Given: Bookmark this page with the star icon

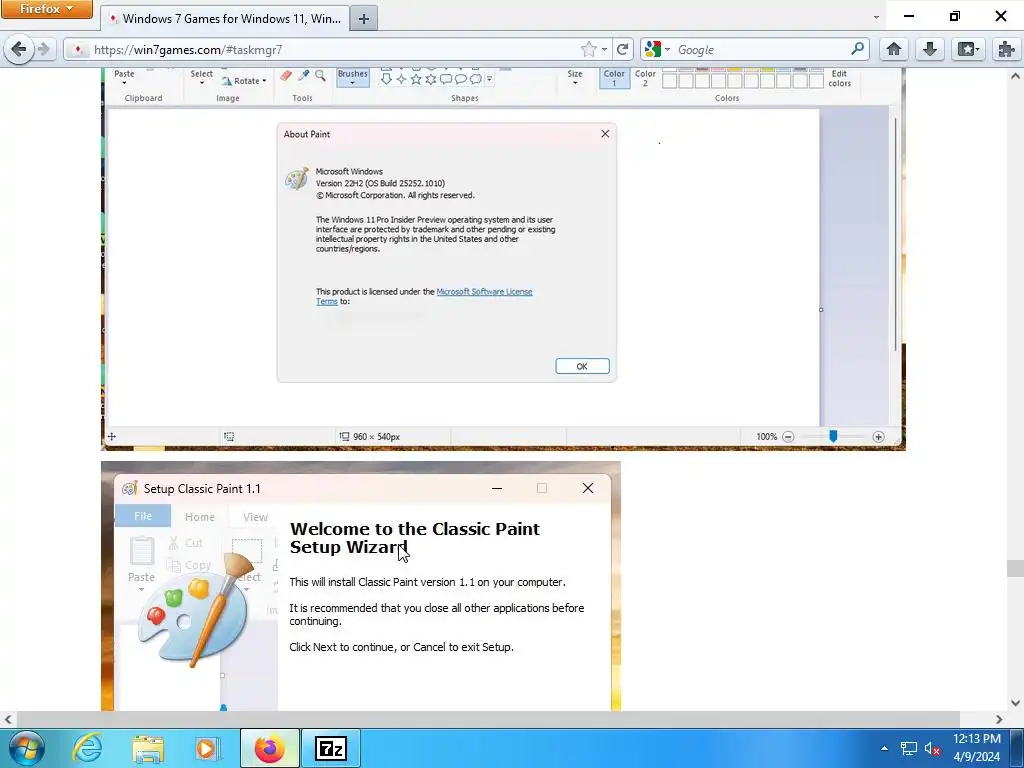Looking at the screenshot, I should click(x=588, y=50).
